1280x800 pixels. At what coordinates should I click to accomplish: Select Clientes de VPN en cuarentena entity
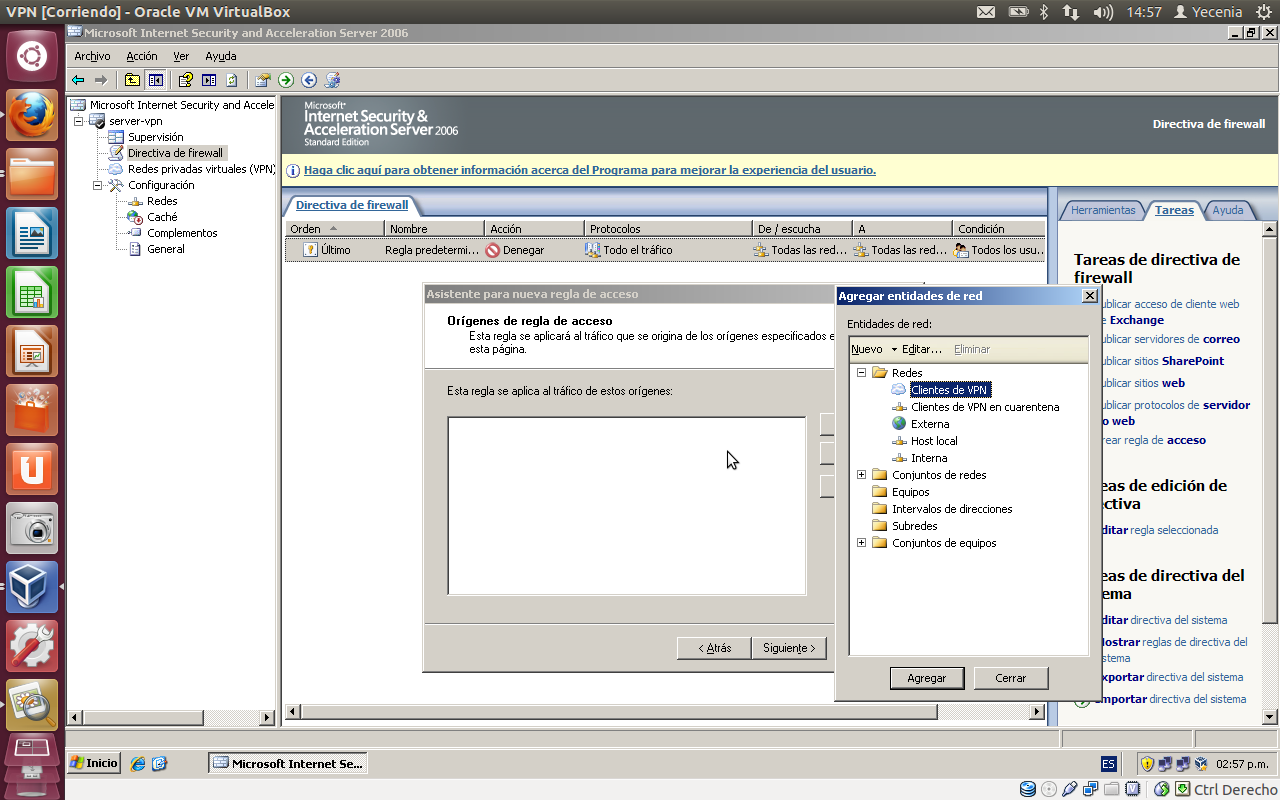[985, 407]
